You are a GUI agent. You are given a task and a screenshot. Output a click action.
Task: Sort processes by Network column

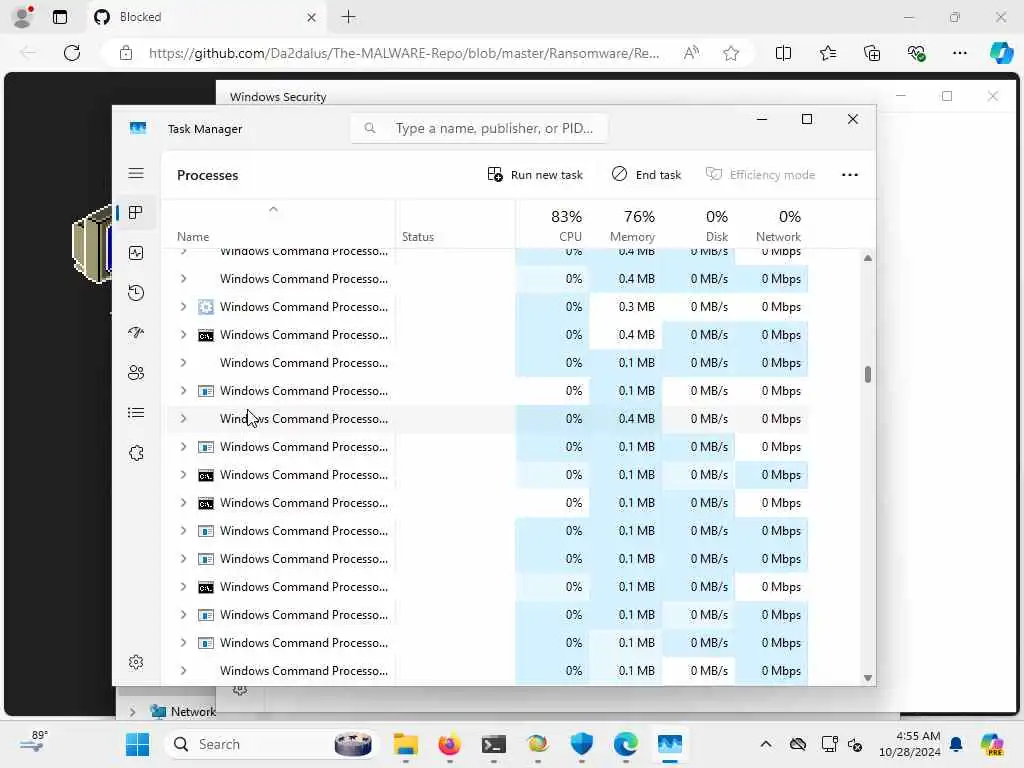tap(772, 225)
